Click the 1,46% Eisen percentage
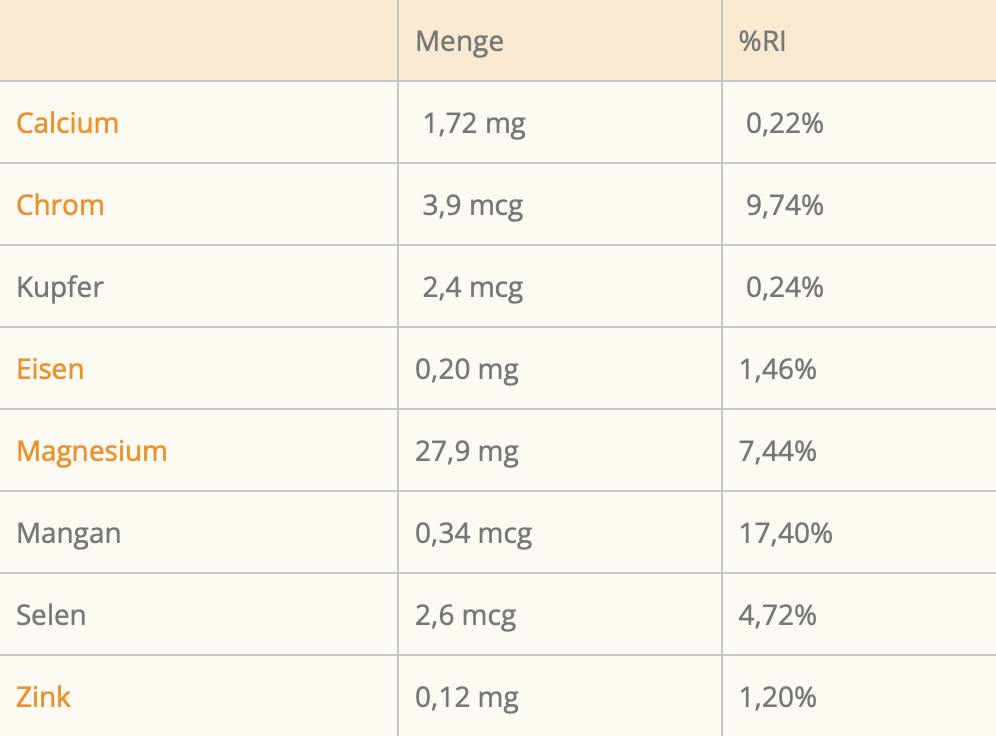This screenshot has width=996, height=736. 777,369
